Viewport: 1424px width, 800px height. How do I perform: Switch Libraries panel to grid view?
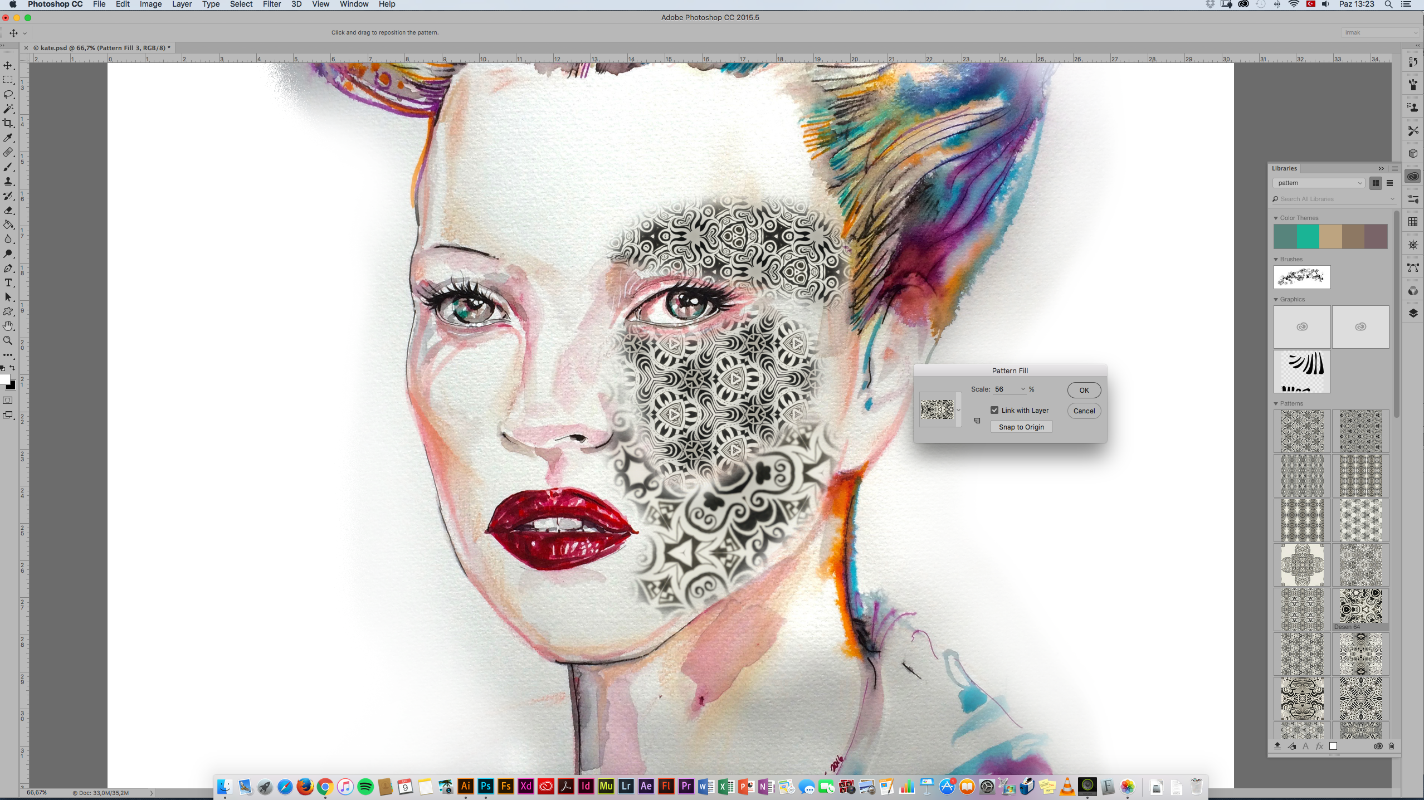1376,183
